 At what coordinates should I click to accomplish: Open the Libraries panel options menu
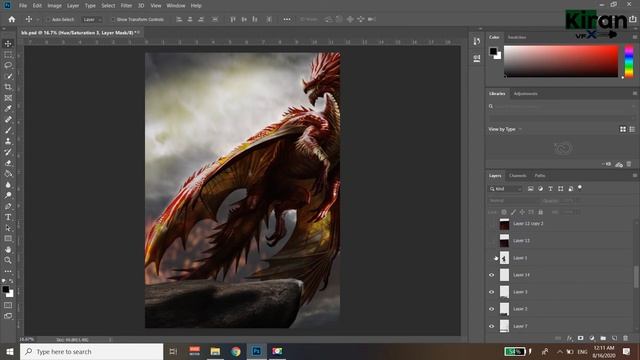[634, 93]
